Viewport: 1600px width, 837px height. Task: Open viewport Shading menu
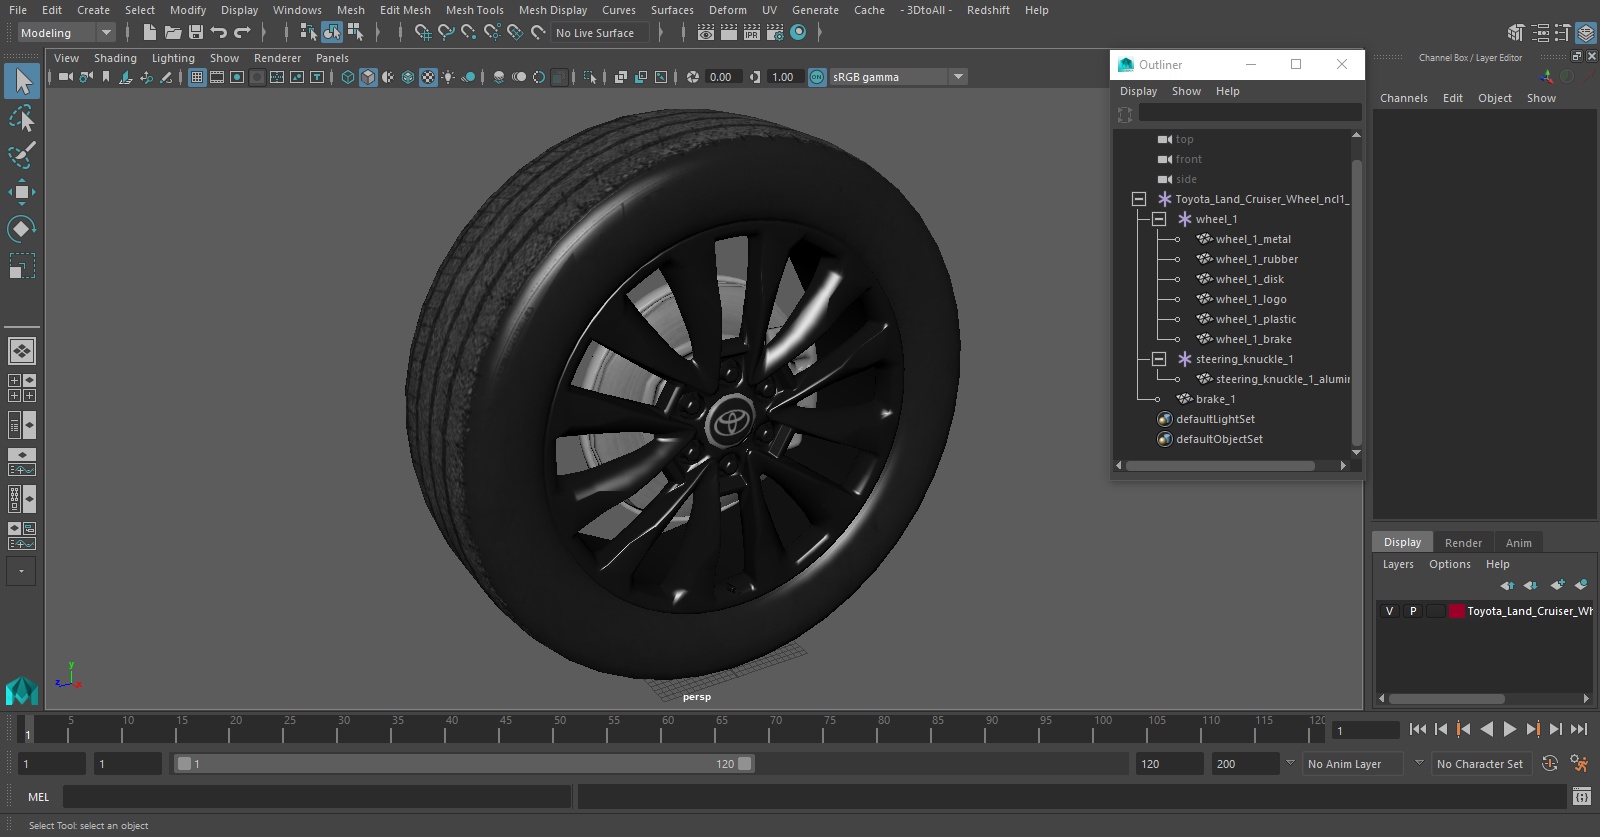tap(115, 58)
